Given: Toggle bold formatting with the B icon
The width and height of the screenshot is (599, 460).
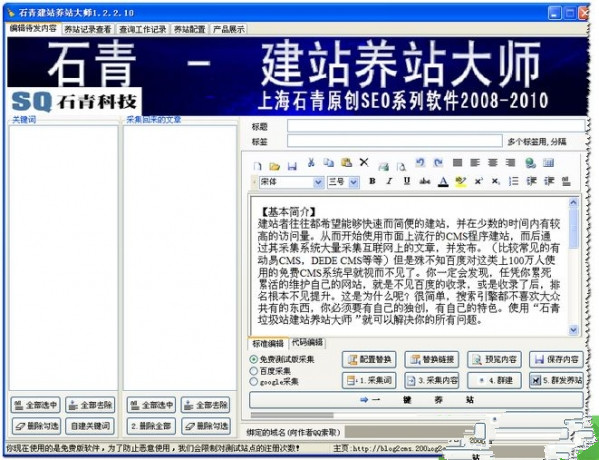Looking at the screenshot, I should click(x=372, y=181).
